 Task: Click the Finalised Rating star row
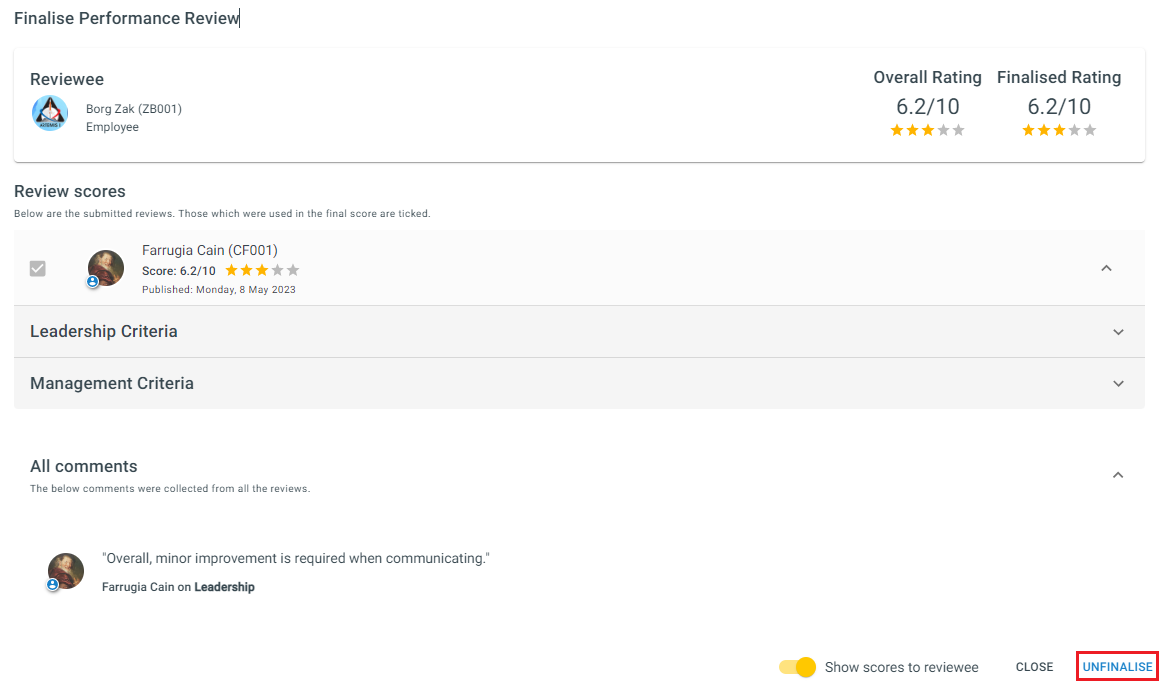point(1059,130)
